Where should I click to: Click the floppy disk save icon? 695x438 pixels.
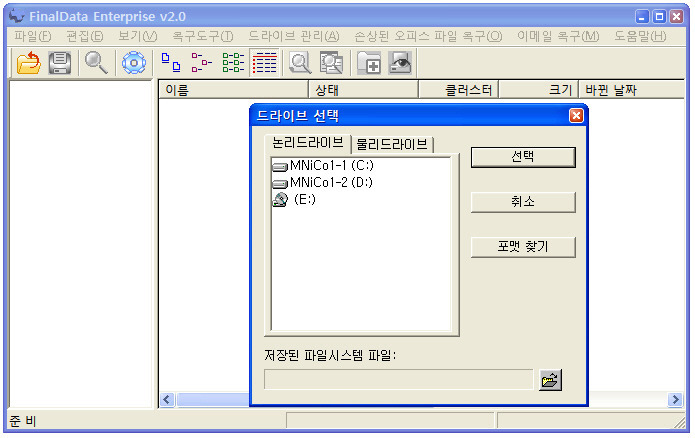pyautogui.click(x=60, y=63)
